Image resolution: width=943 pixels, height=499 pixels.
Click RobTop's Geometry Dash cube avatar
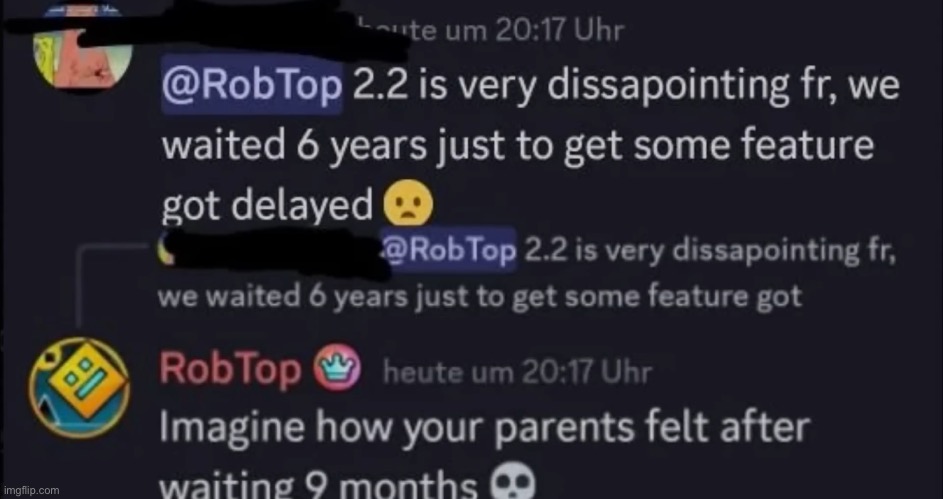pos(79,388)
